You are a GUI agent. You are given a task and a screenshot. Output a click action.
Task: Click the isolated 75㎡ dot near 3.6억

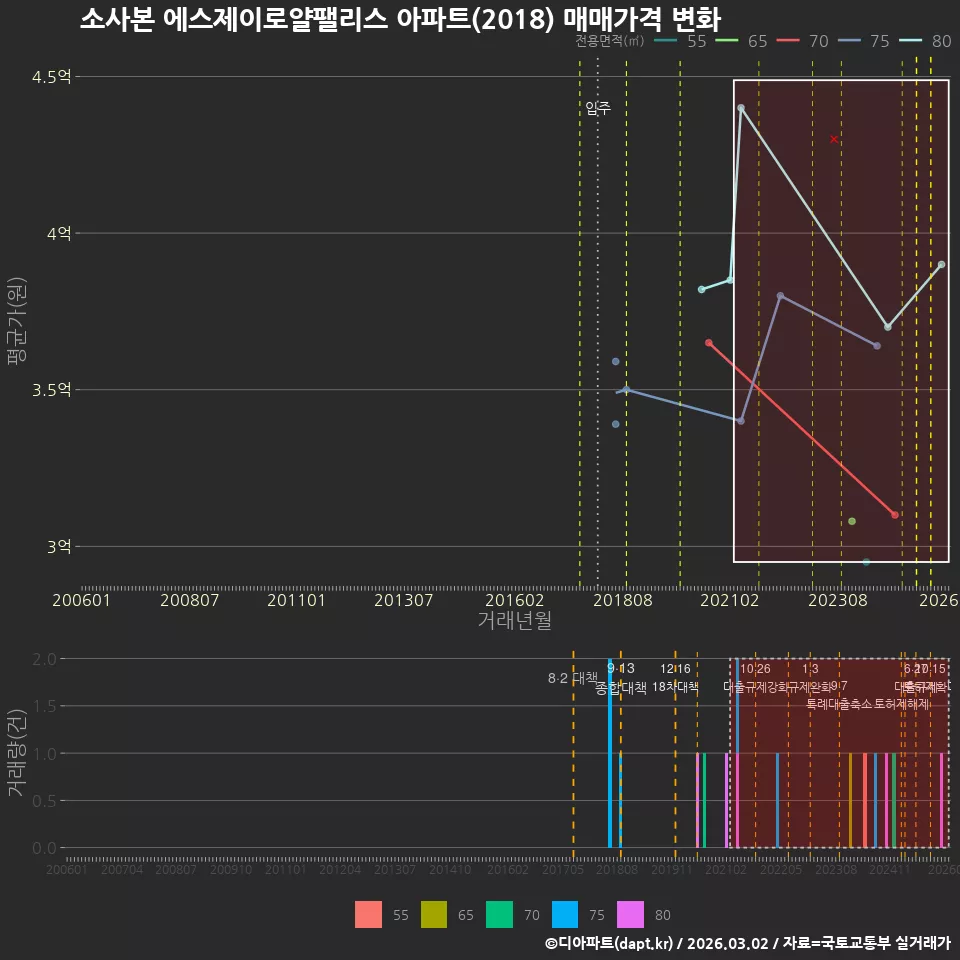616,362
